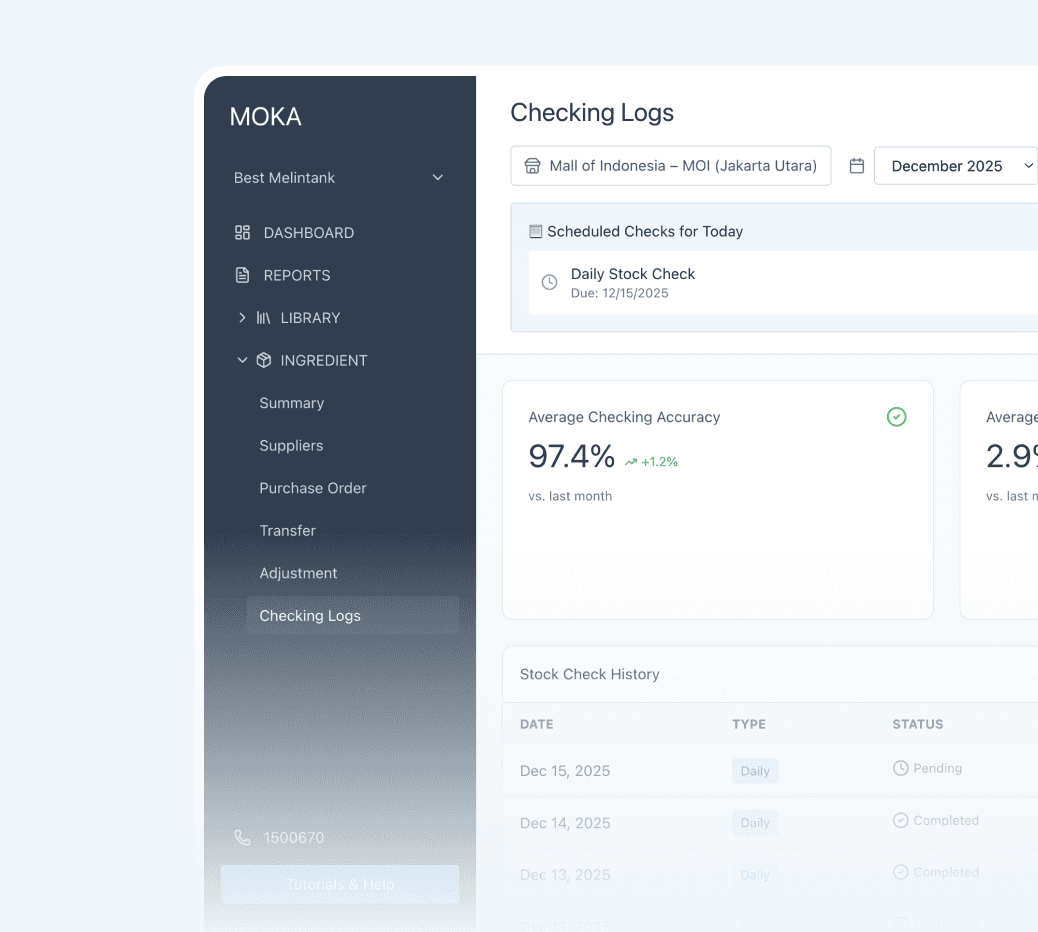Click the Dec 14, 2025 date cell
This screenshot has width=1038, height=932.
(x=565, y=823)
